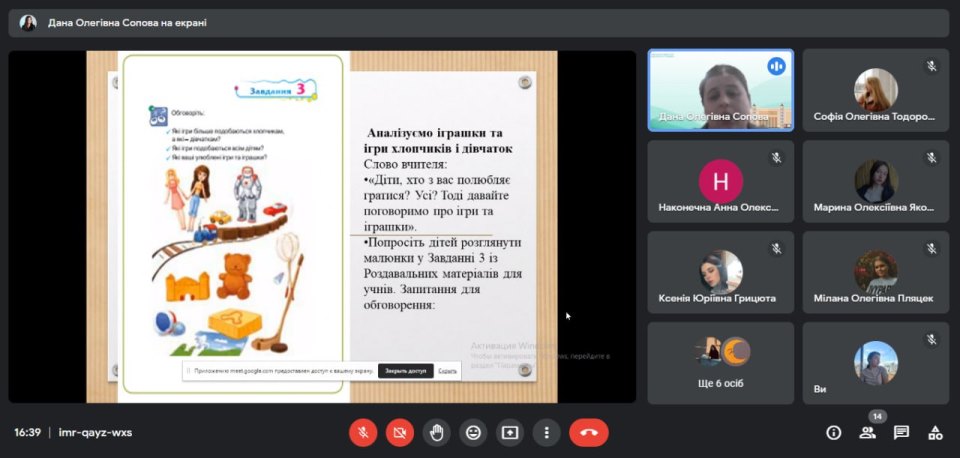Click the 16:39 clock text
Screen dimensions: 960x458
point(28,433)
